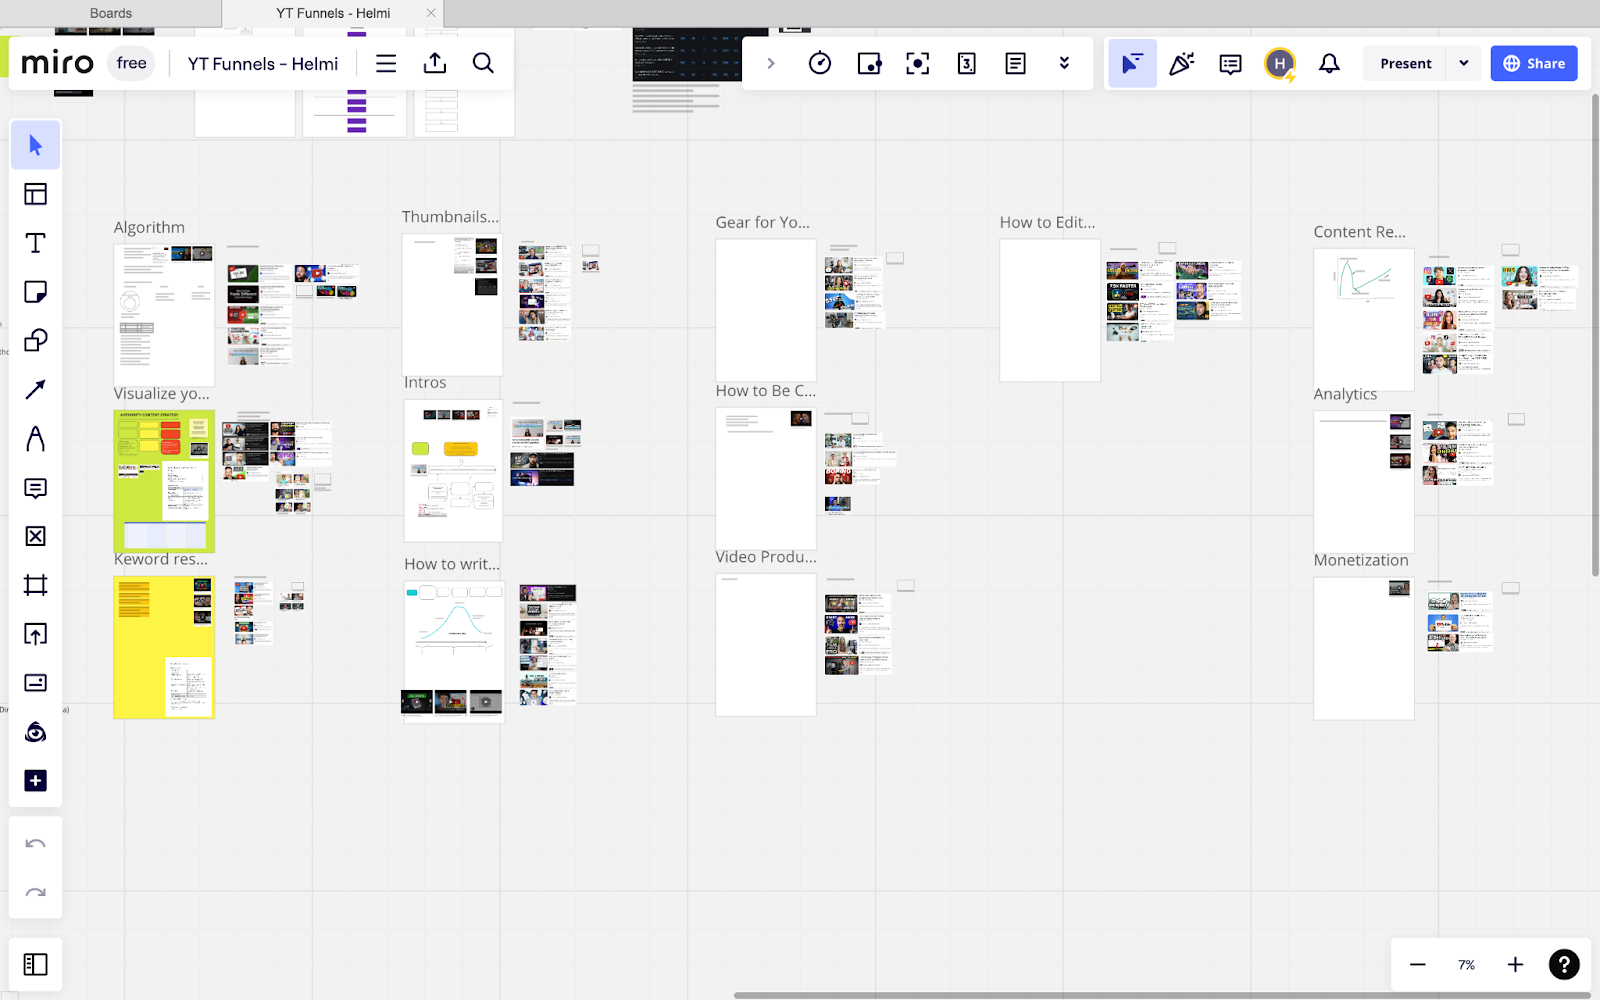The width and height of the screenshot is (1600, 1000).
Task: Undo the last action
Action: pyautogui.click(x=35, y=844)
